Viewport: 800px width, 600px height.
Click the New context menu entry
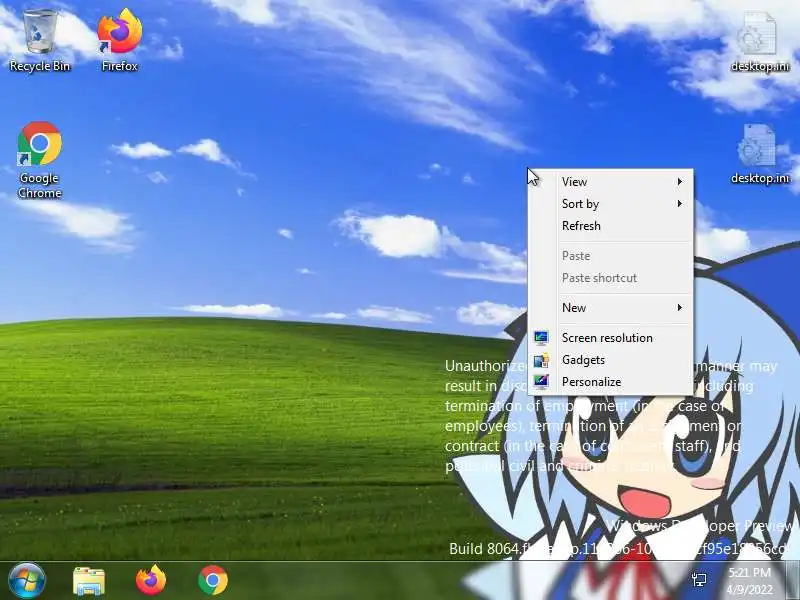611,307
